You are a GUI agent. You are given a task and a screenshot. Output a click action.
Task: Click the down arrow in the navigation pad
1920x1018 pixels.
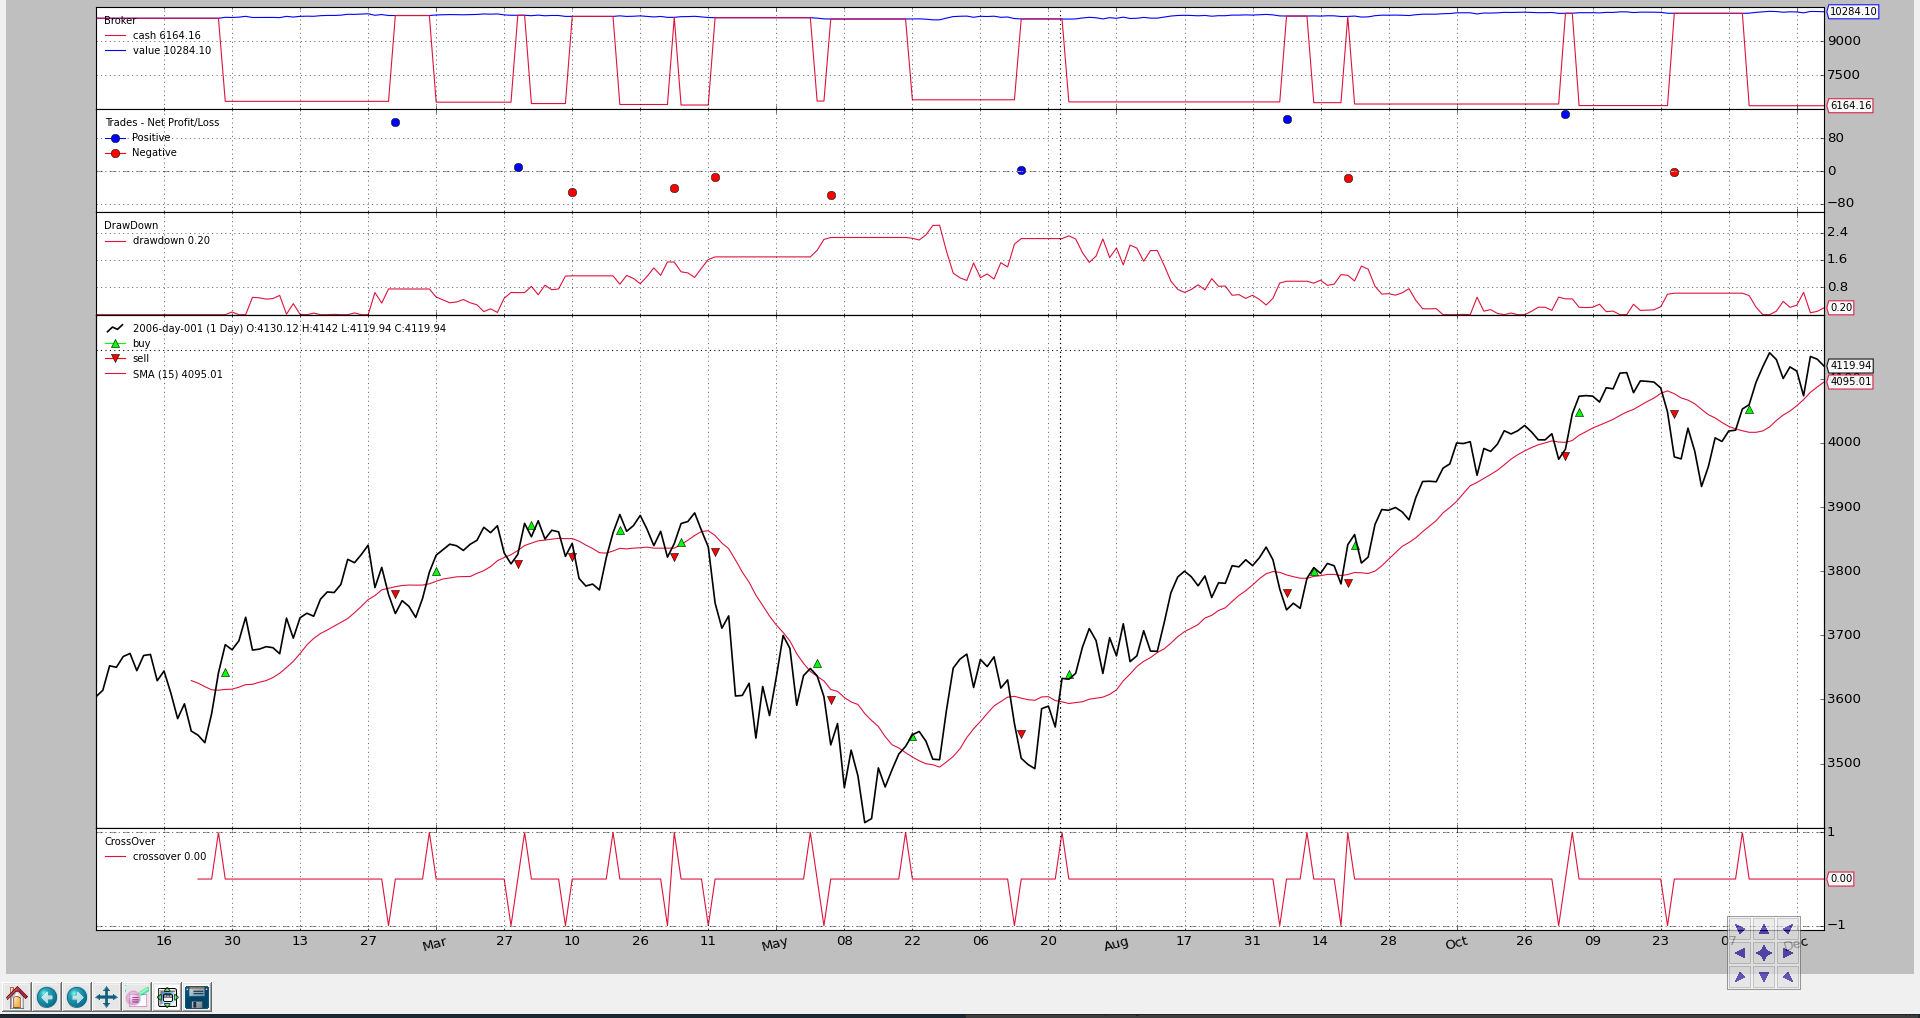pos(1764,977)
